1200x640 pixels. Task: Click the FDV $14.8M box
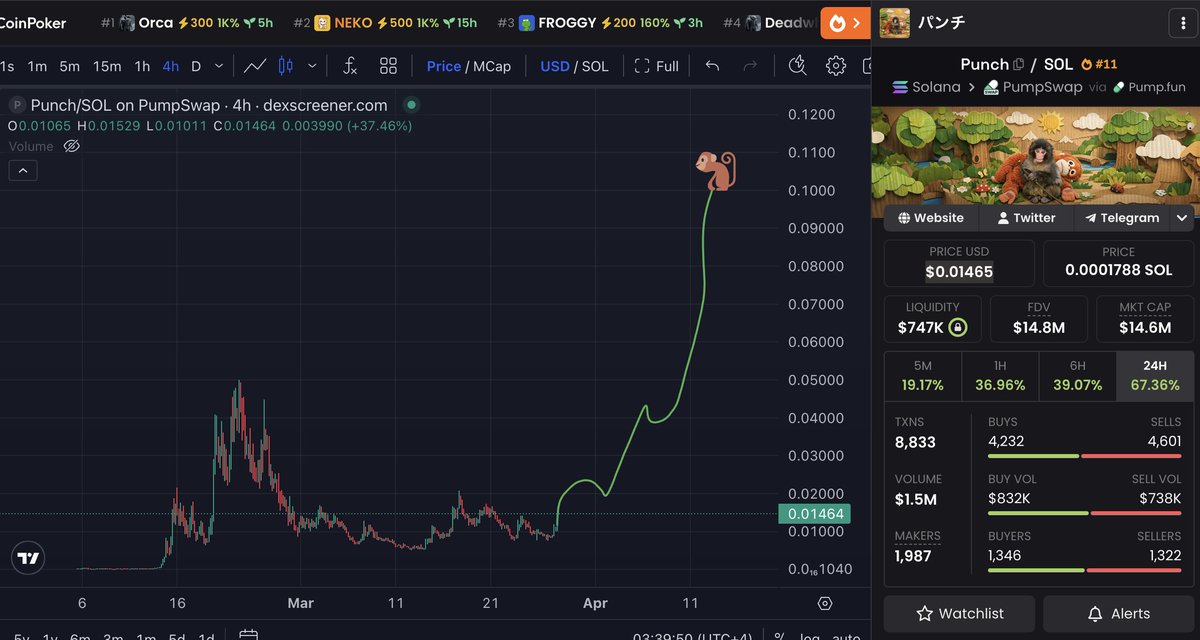click(1038, 319)
